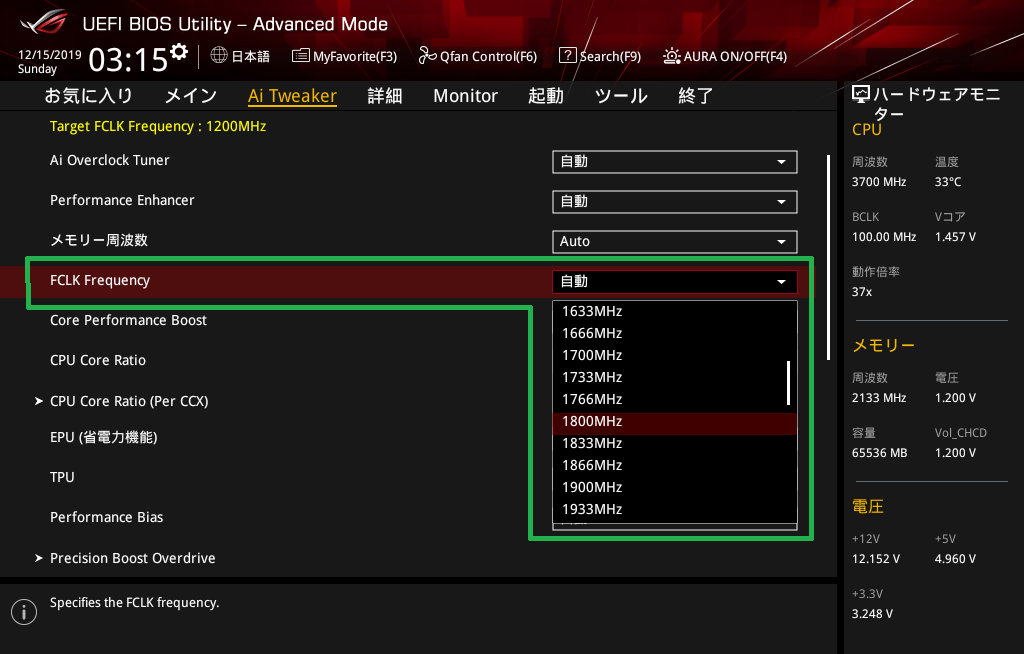The width and height of the screenshot is (1024, 654).
Task: Open the 詳細 tab
Action: pos(385,96)
